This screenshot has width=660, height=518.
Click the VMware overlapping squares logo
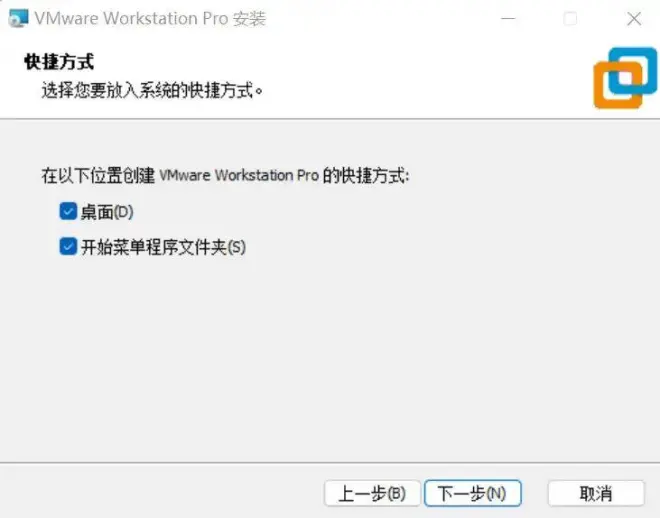point(625,78)
